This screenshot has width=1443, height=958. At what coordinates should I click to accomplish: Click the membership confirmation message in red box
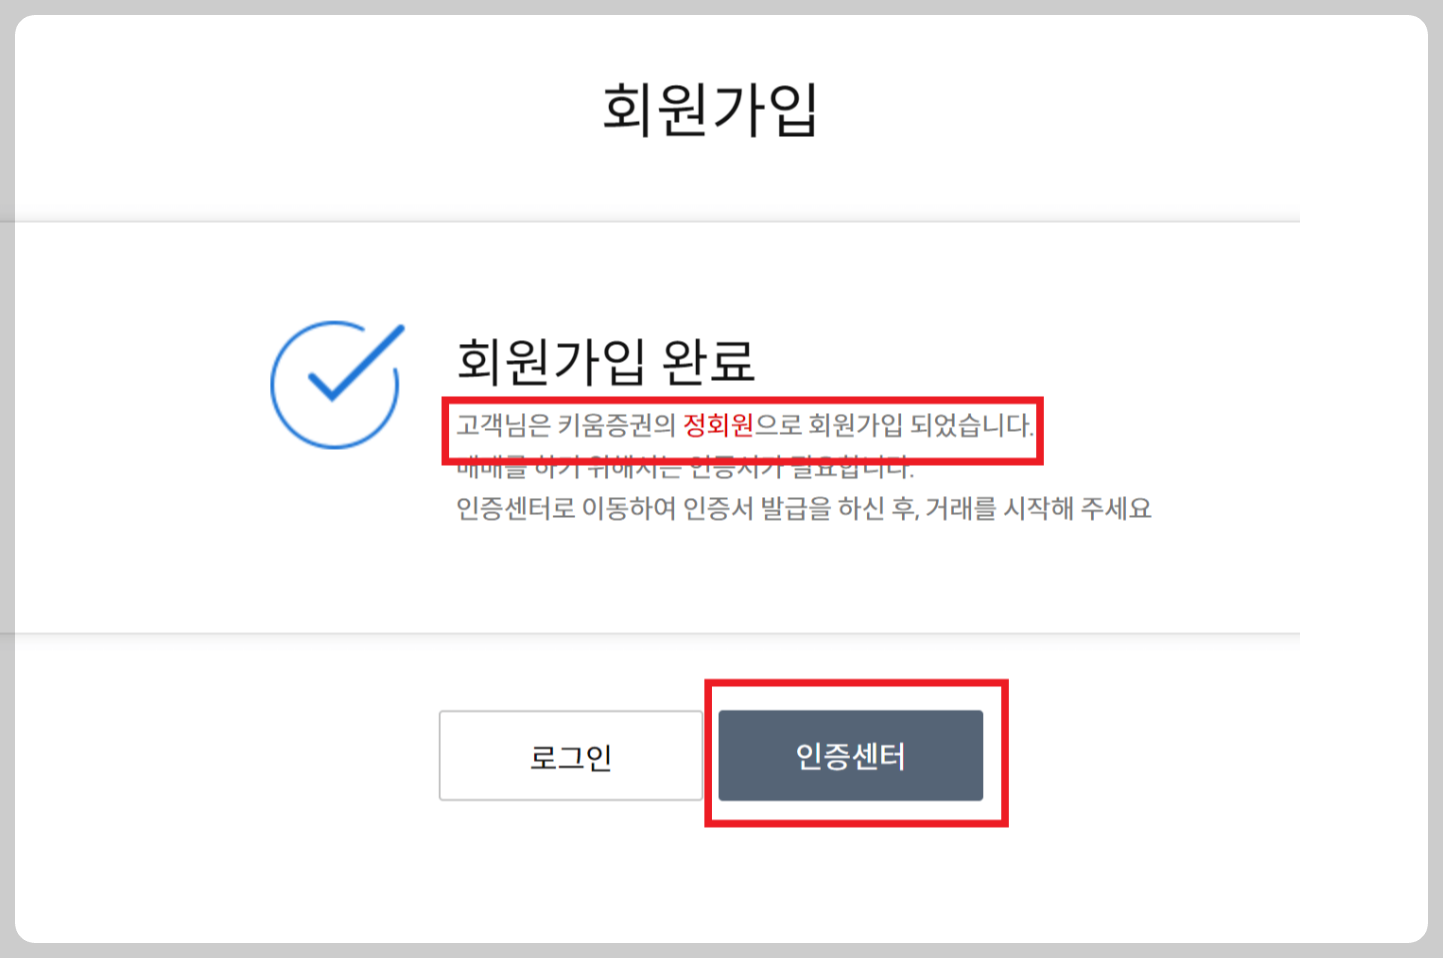click(744, 426)
